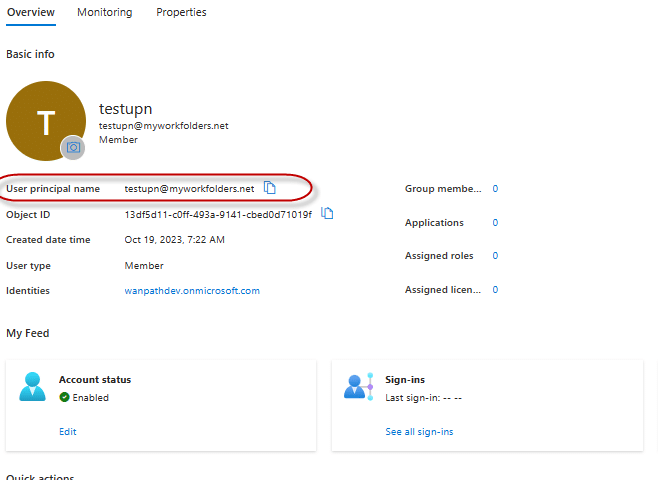Copy the user principal name
The image size is (658, 480).
click(x=270, y=188)
